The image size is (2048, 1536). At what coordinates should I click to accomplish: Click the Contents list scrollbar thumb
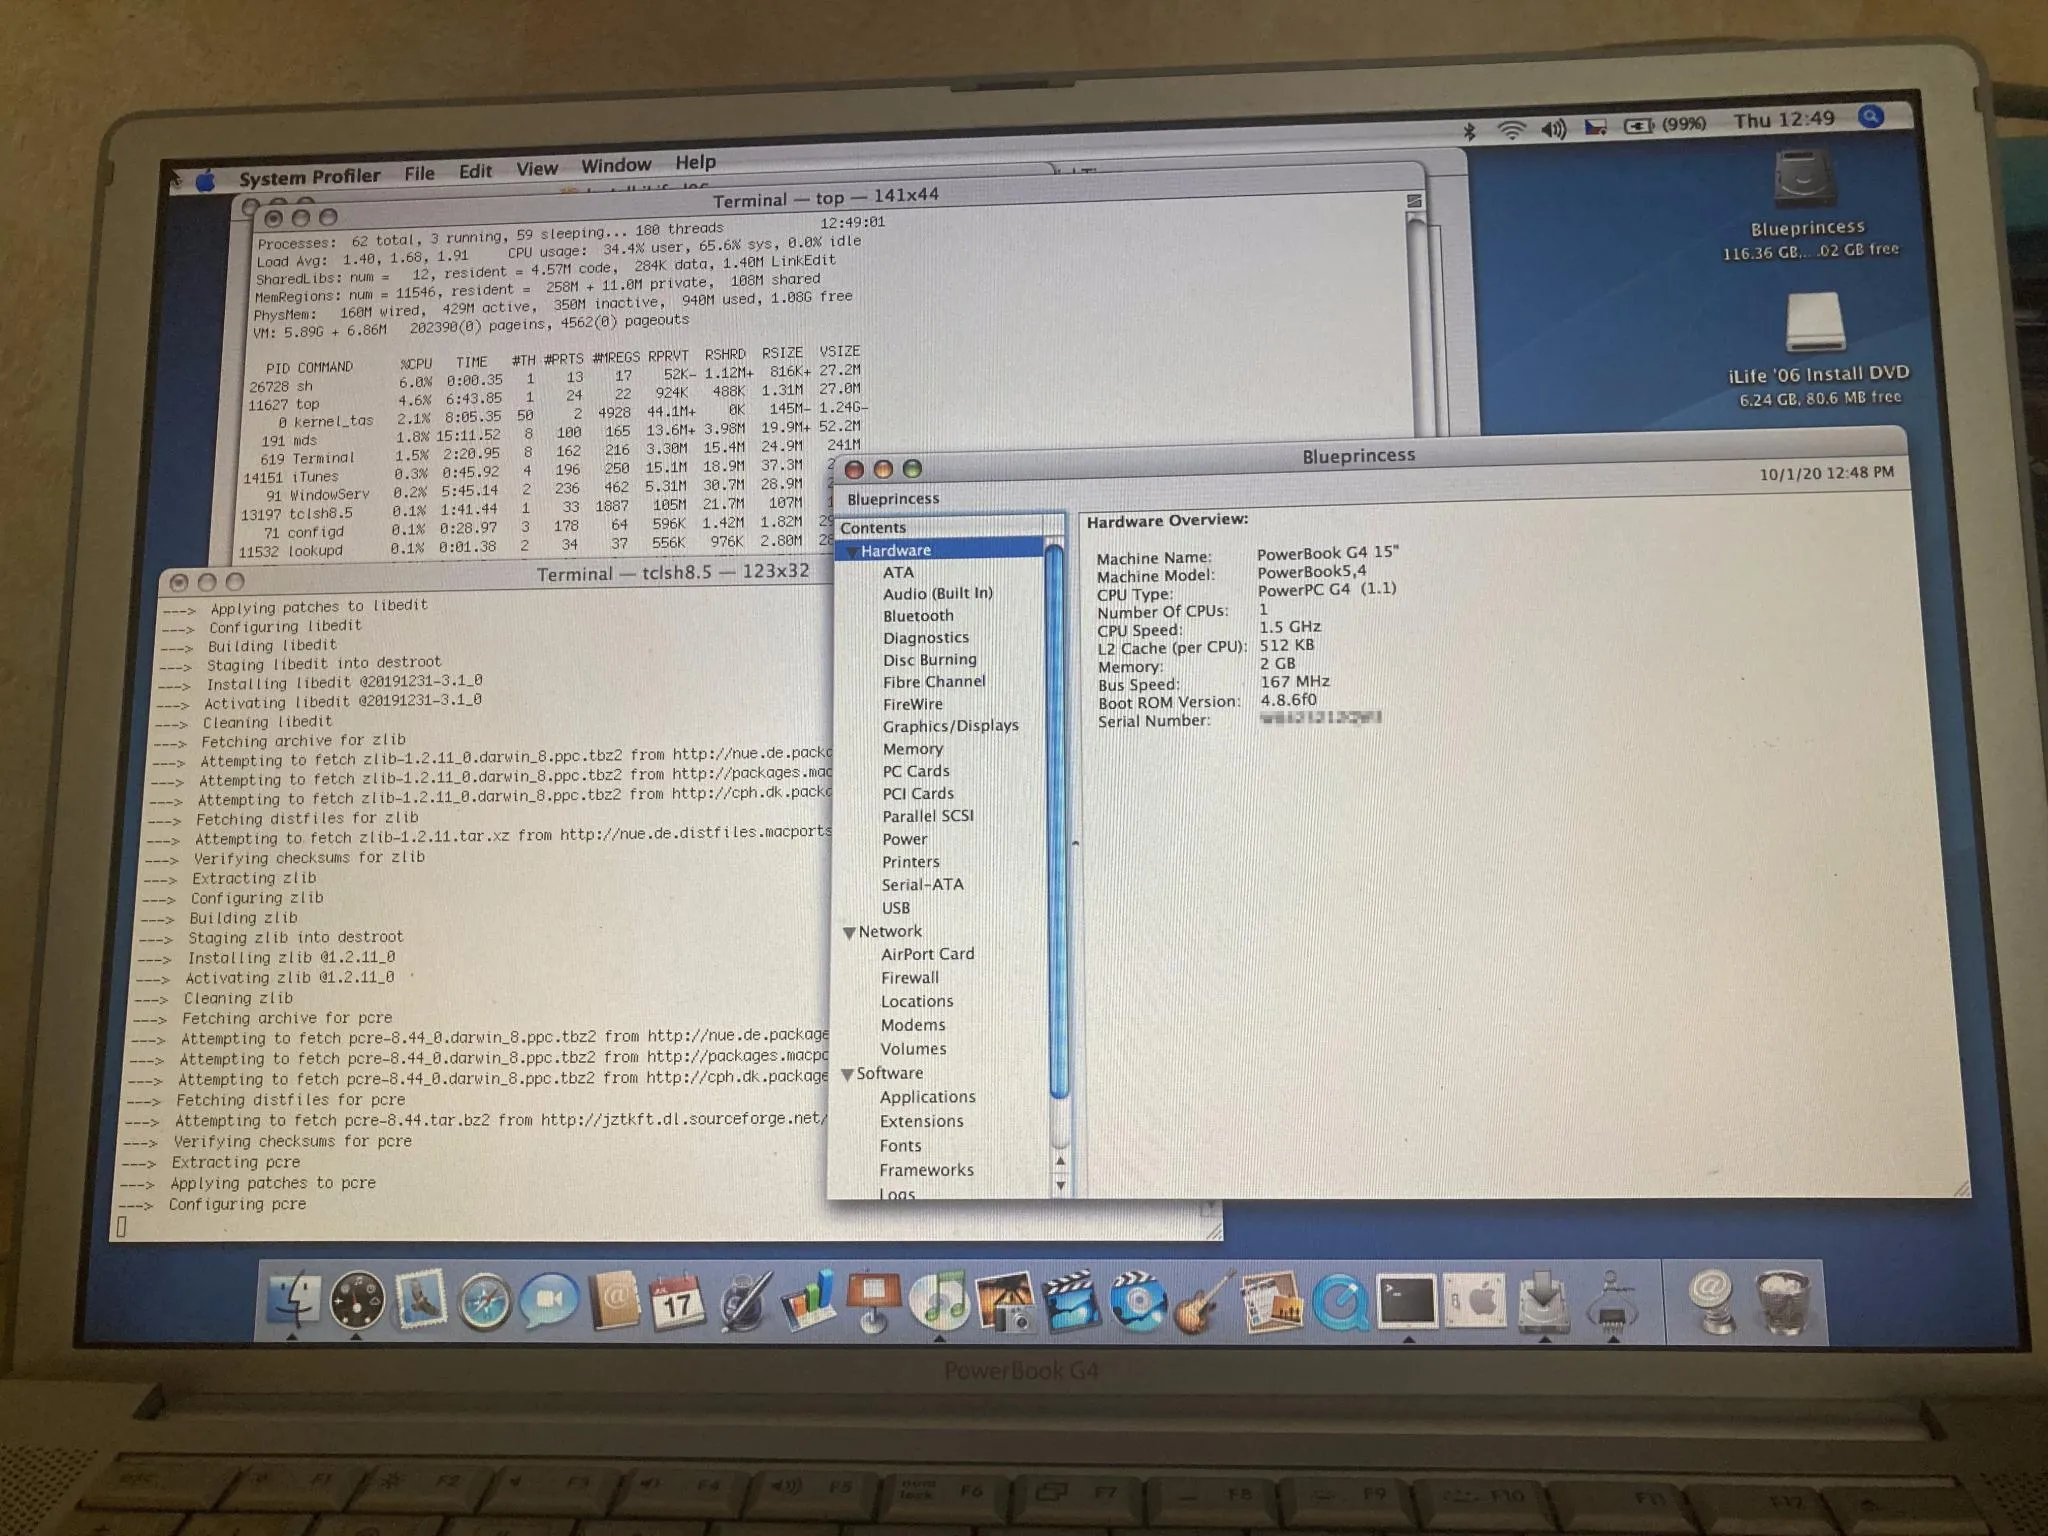tap(1055, 820)
